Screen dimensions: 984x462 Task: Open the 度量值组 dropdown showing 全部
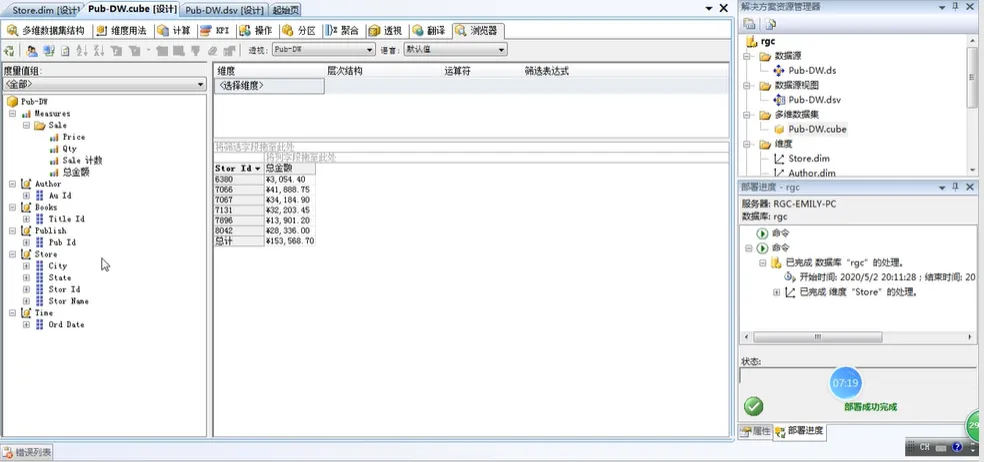[x=104, y=84]
